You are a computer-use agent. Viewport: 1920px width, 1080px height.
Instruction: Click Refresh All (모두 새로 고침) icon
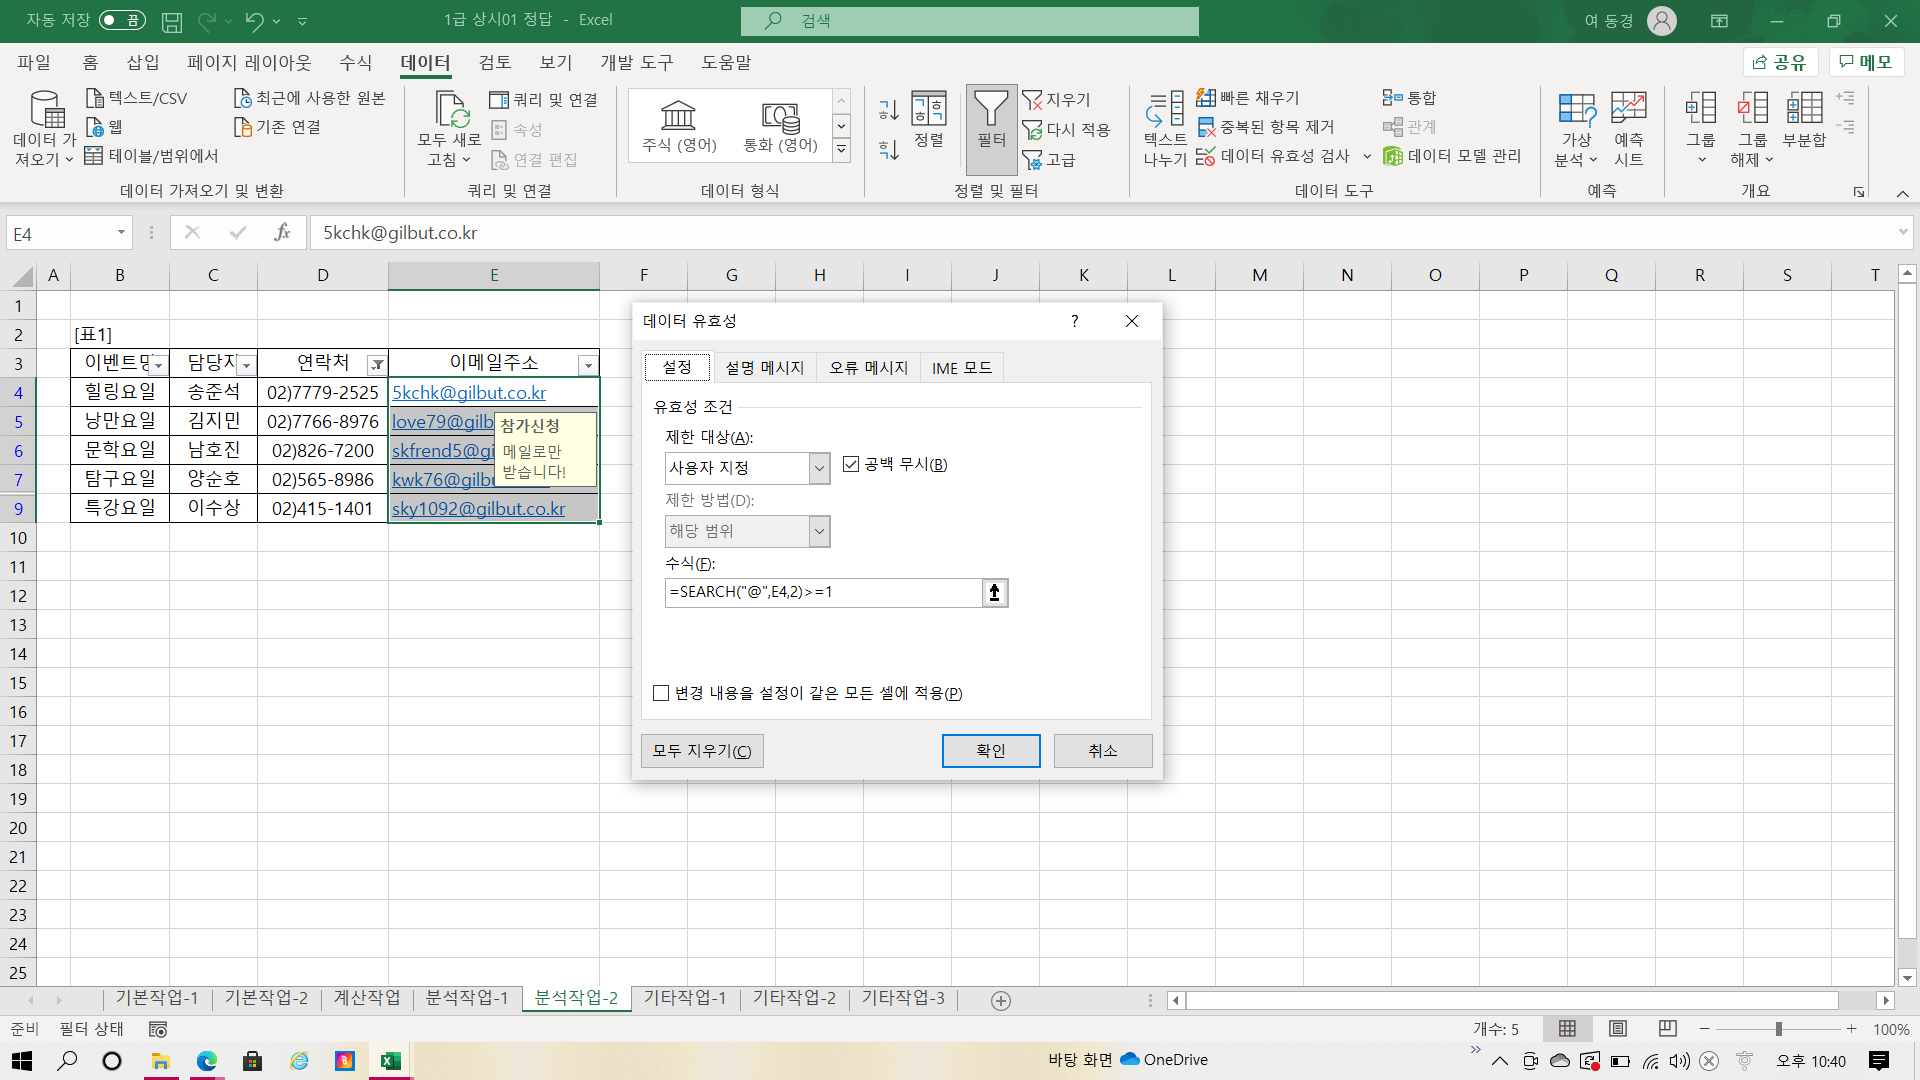coord(450,110)
